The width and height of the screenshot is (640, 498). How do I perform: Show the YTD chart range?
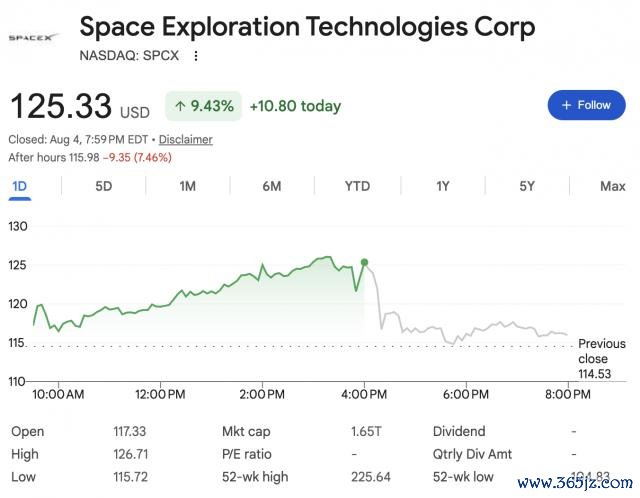tap(358, 187)
